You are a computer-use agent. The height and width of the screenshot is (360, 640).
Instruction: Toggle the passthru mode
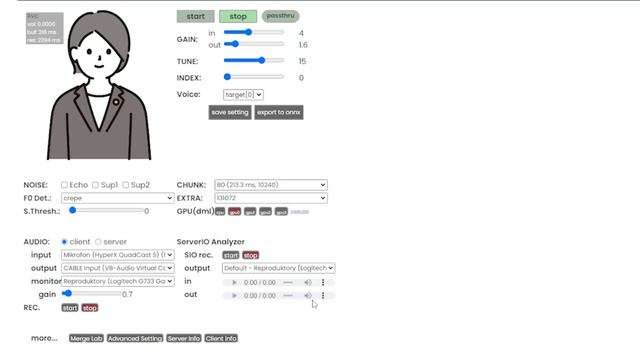click(280, 16)
